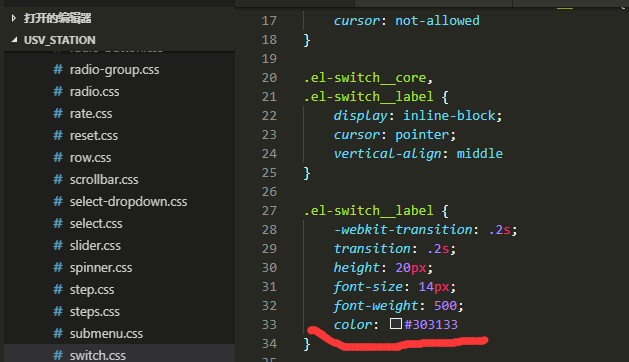Image resolution: width=629 pixels, height=362 pixels.
Task: Open slider.css file
Action: point(95,246)
